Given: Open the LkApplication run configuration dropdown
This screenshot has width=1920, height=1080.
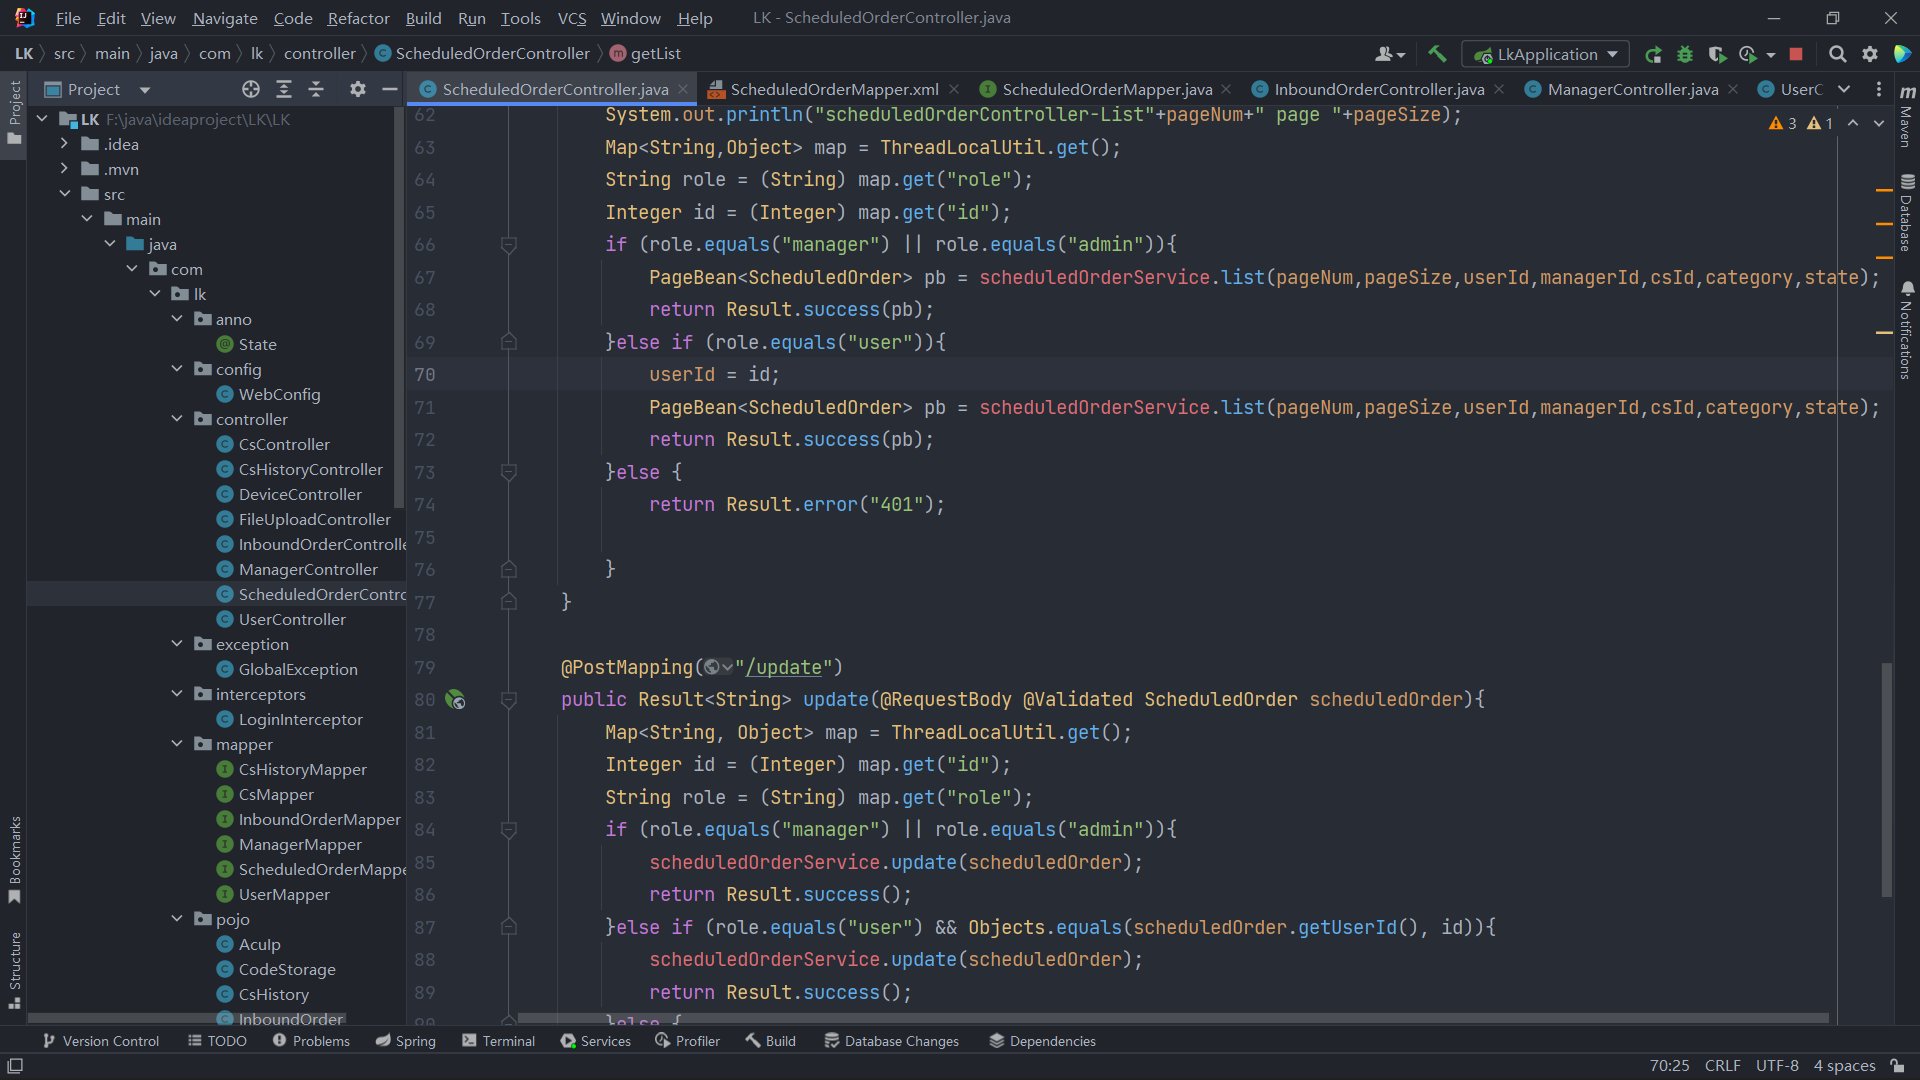Looking at the screenshot, I should click(1545, 54).
